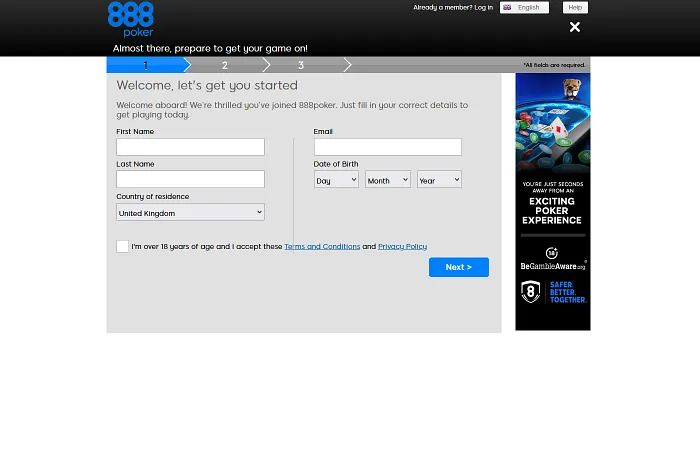The width and height of the screenshot is (700, 453).
Task: Click the BeGambleAware.org logo
Action: coord(553,266)
